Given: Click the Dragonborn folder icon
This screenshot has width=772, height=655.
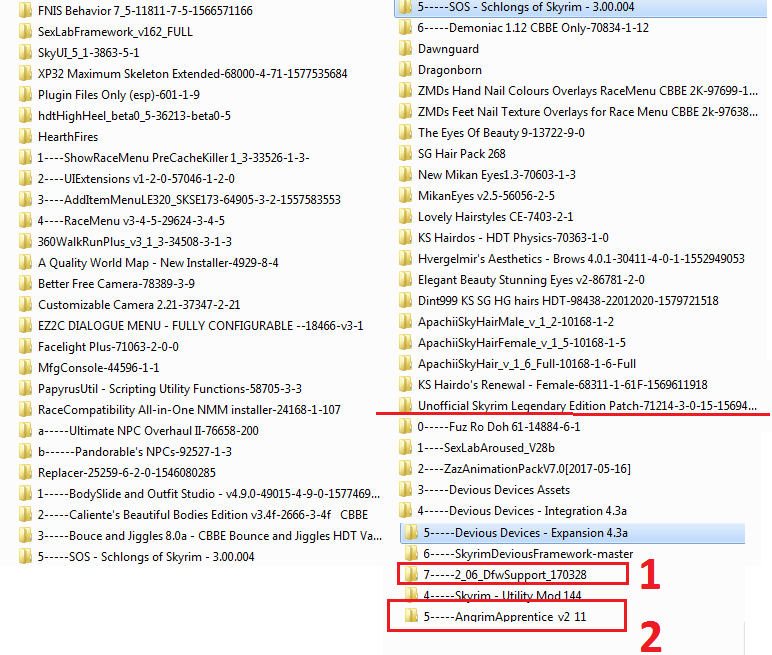Looking at the screenshot, I should [406, 70].
